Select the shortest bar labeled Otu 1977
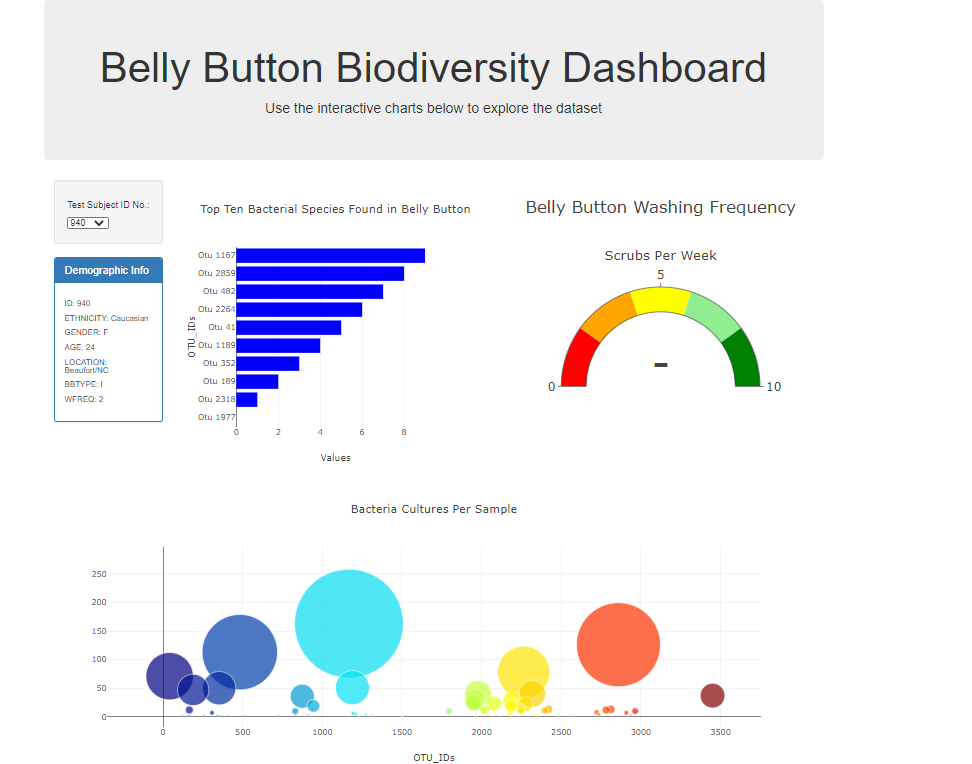972x764 pixels. pyautogui.click(x=240, y=417)
